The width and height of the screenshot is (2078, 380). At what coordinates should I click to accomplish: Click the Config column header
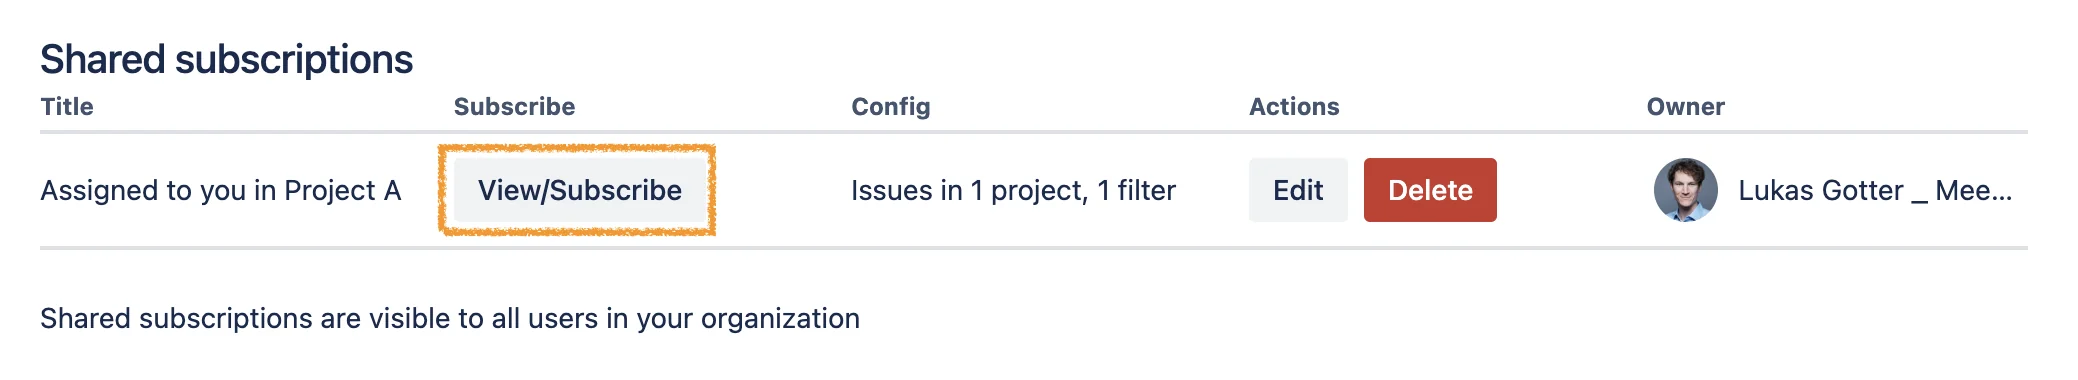tap(890, 107)
